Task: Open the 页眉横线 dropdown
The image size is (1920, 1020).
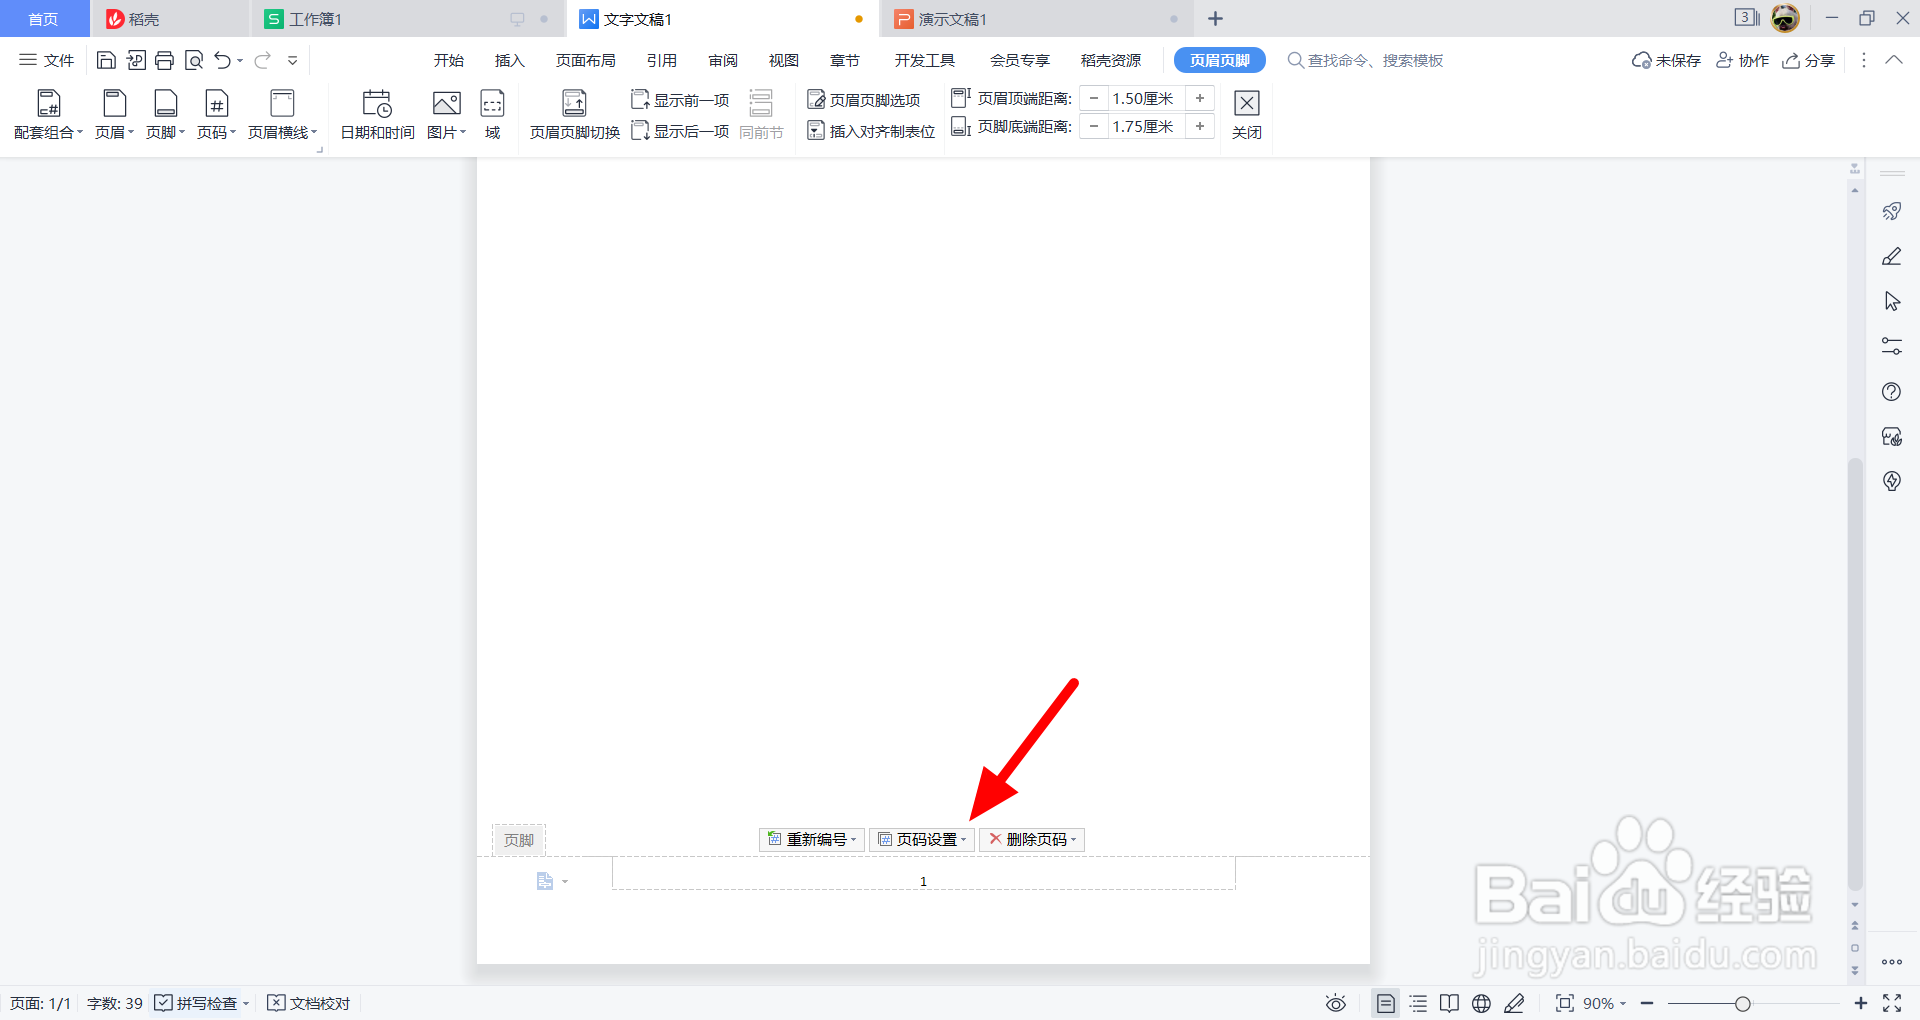Action: coord(283,115)
